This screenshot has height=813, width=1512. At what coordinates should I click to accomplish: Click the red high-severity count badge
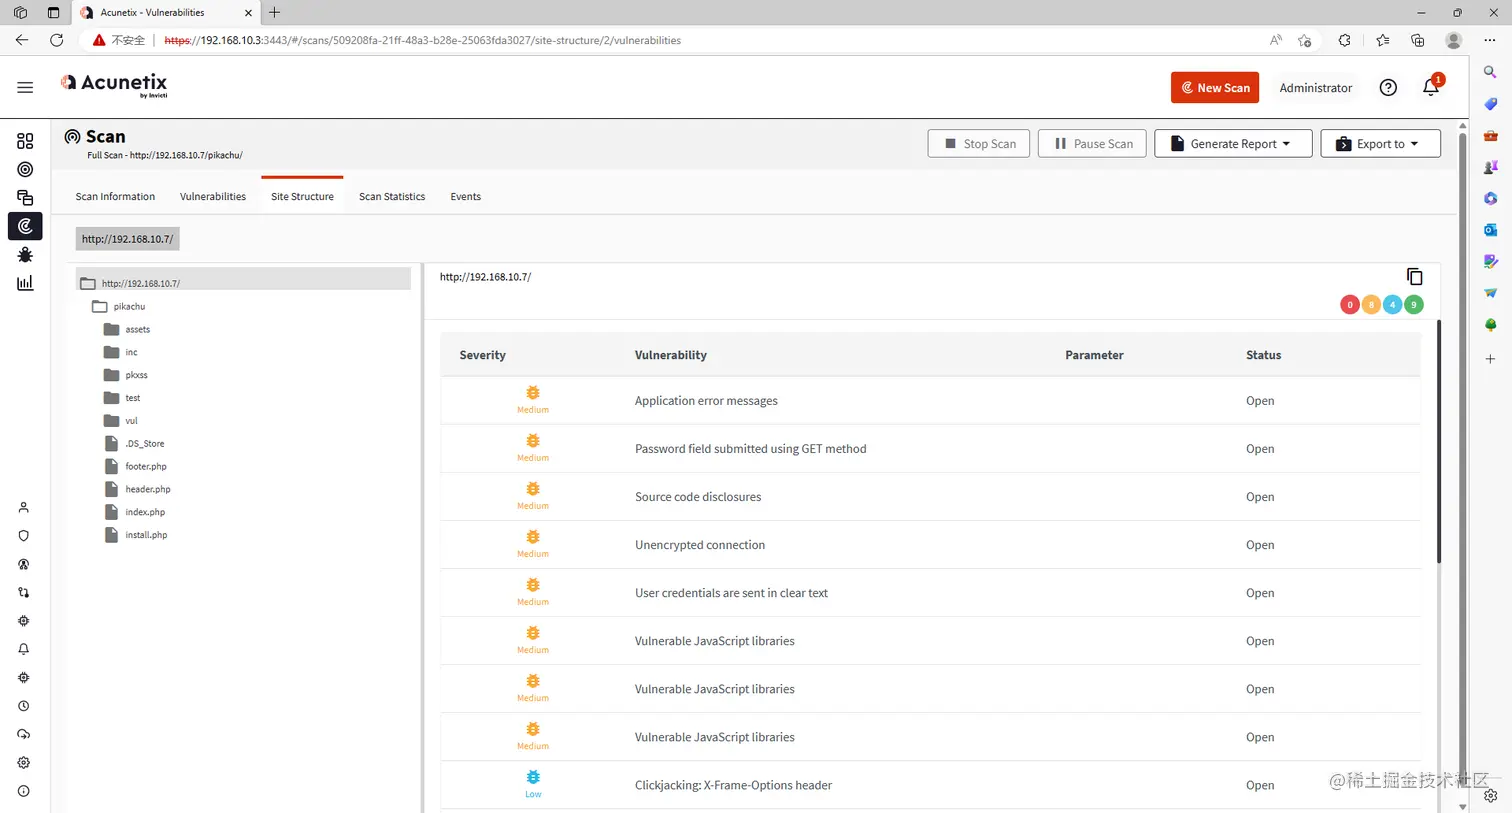pos(1350,305)
